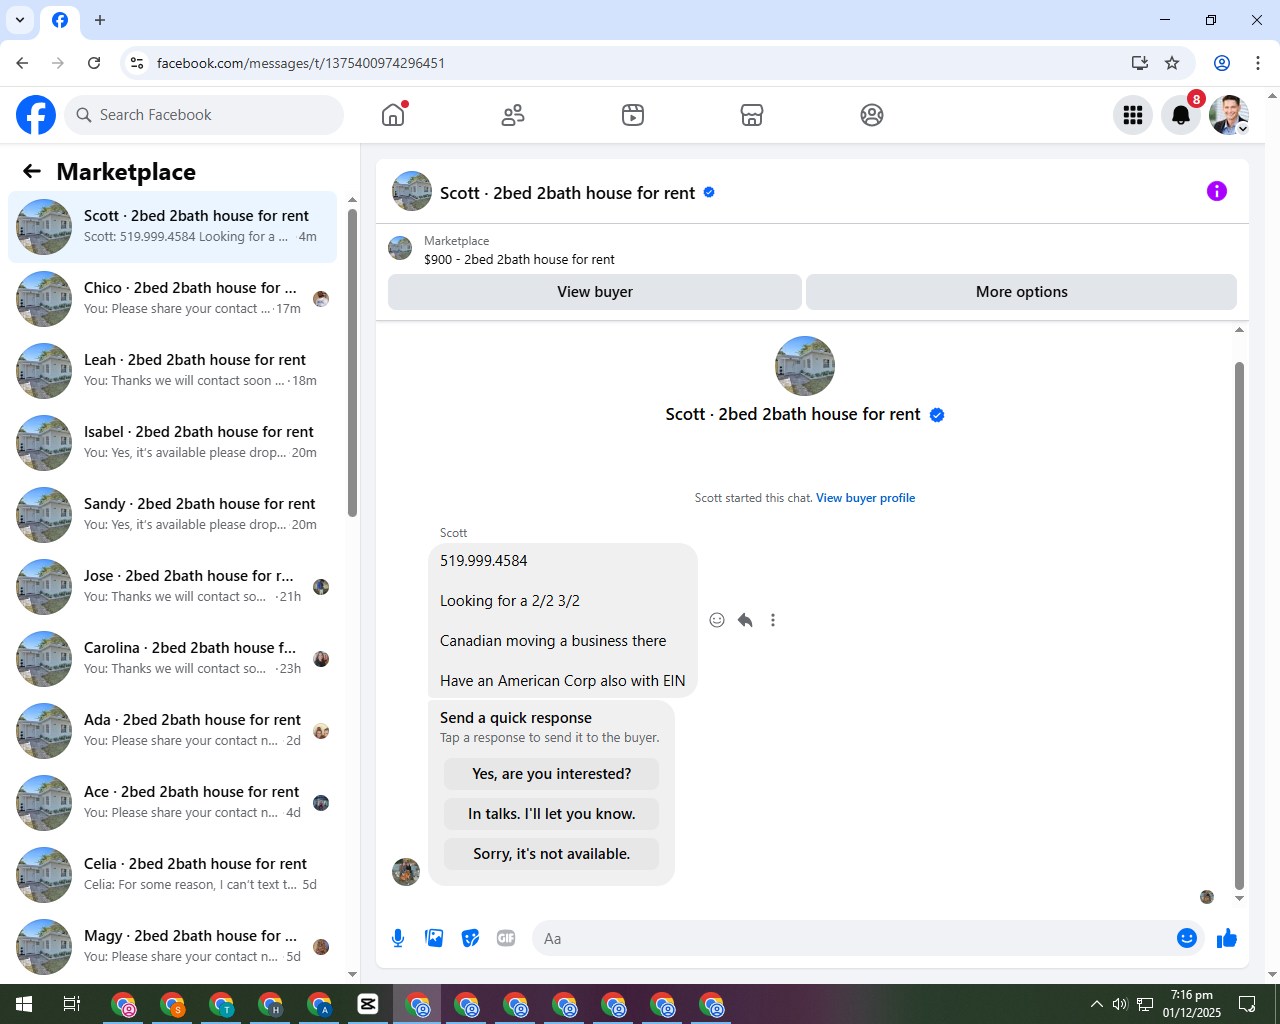Open the Groups icon in top navigation
The height and width of the screenshot is (1024, 1280).
[x=872, y=115]
